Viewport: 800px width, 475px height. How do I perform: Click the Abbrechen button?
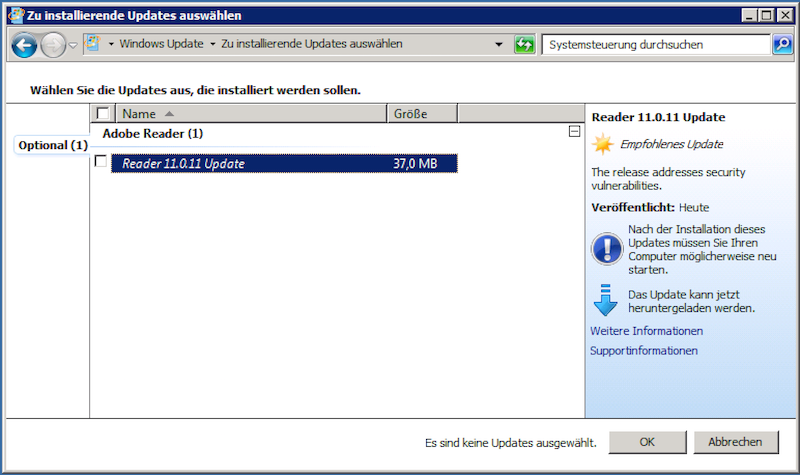[735, 442]
